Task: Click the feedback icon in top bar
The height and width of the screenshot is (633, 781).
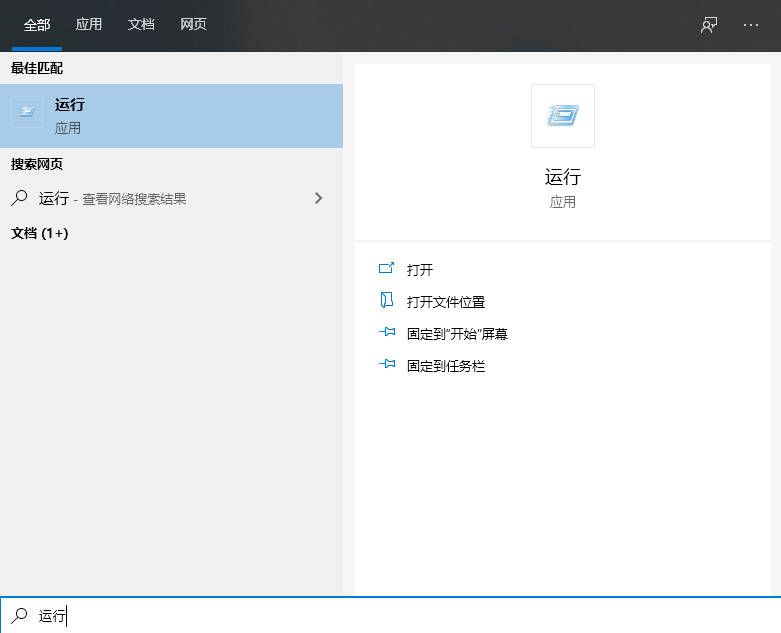Action: [x=709, y=25]
